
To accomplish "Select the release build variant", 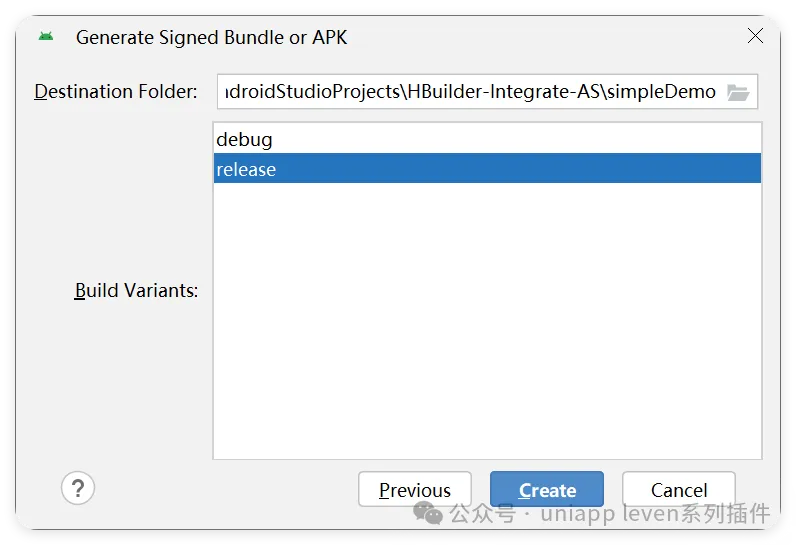I will (x=487, y=168).
